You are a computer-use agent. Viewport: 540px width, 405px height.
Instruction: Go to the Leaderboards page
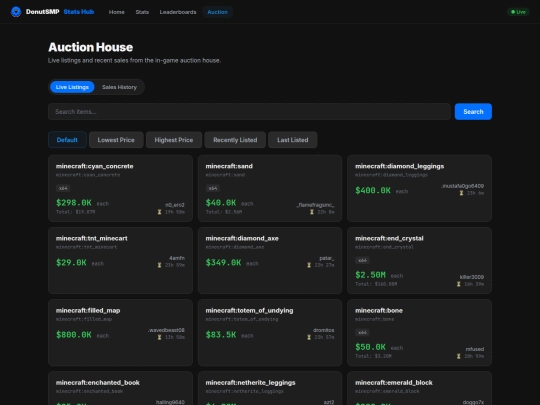point(178,12)
